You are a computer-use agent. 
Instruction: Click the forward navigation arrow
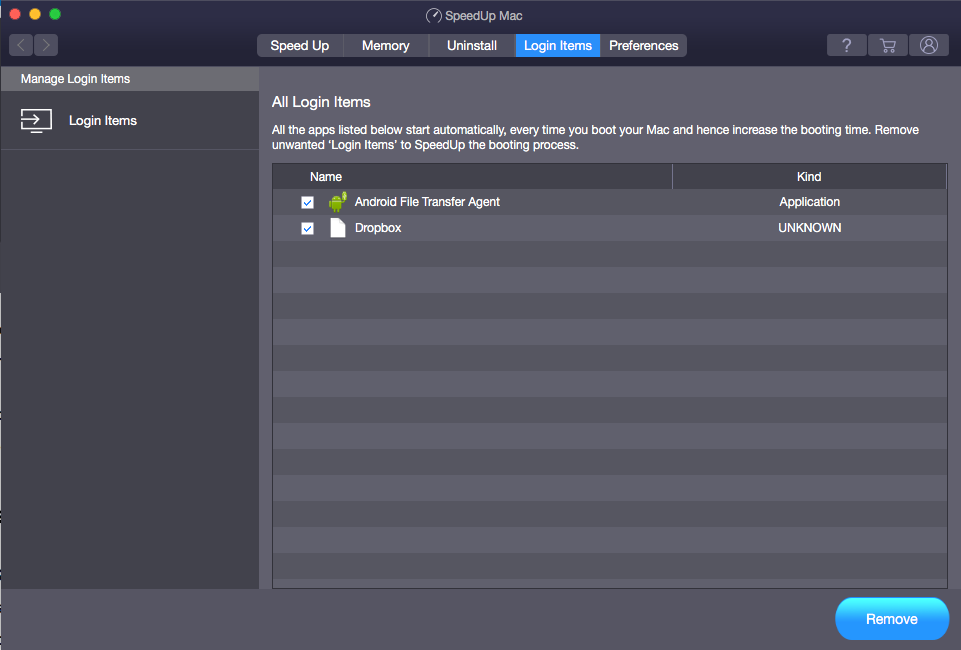coord(46,45)
